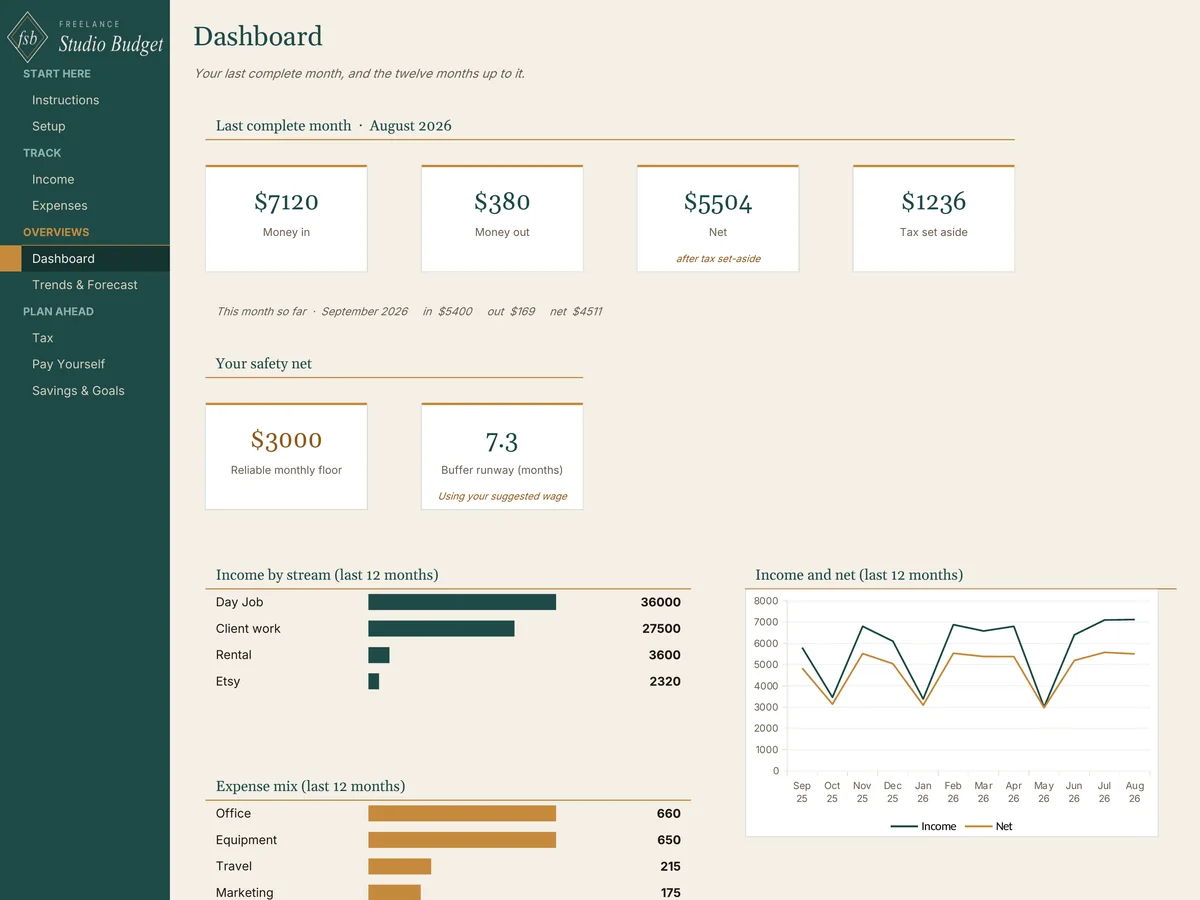Click the $1236 Tax set aside card
The height and width of the screenshot is (900, 1200).
[934, 218]
